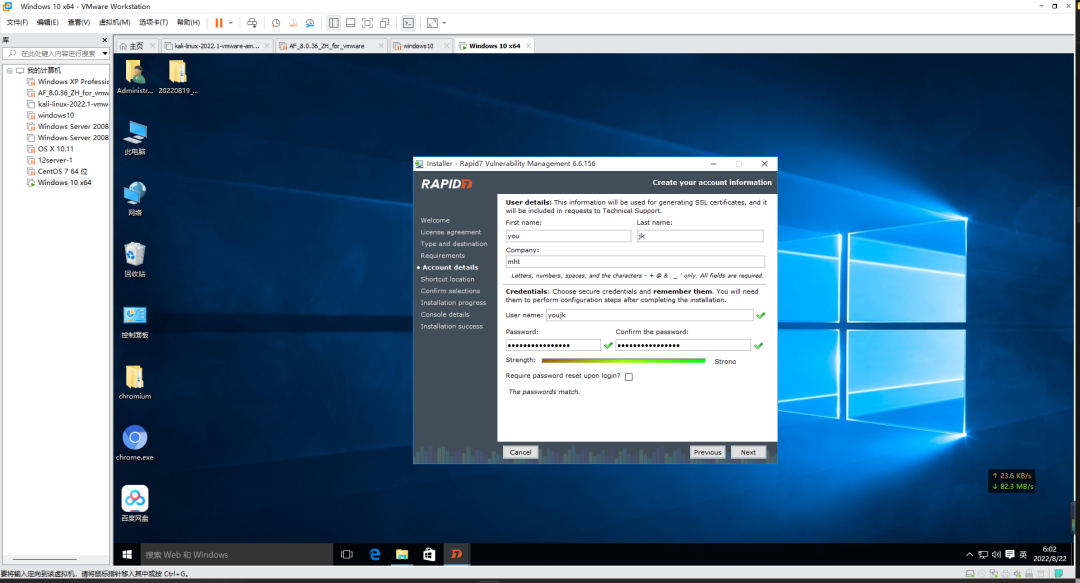This screenshot has width=1080, height=583.
Task: Click the VMware pause virtual machine icon
Action: point(219,23)
